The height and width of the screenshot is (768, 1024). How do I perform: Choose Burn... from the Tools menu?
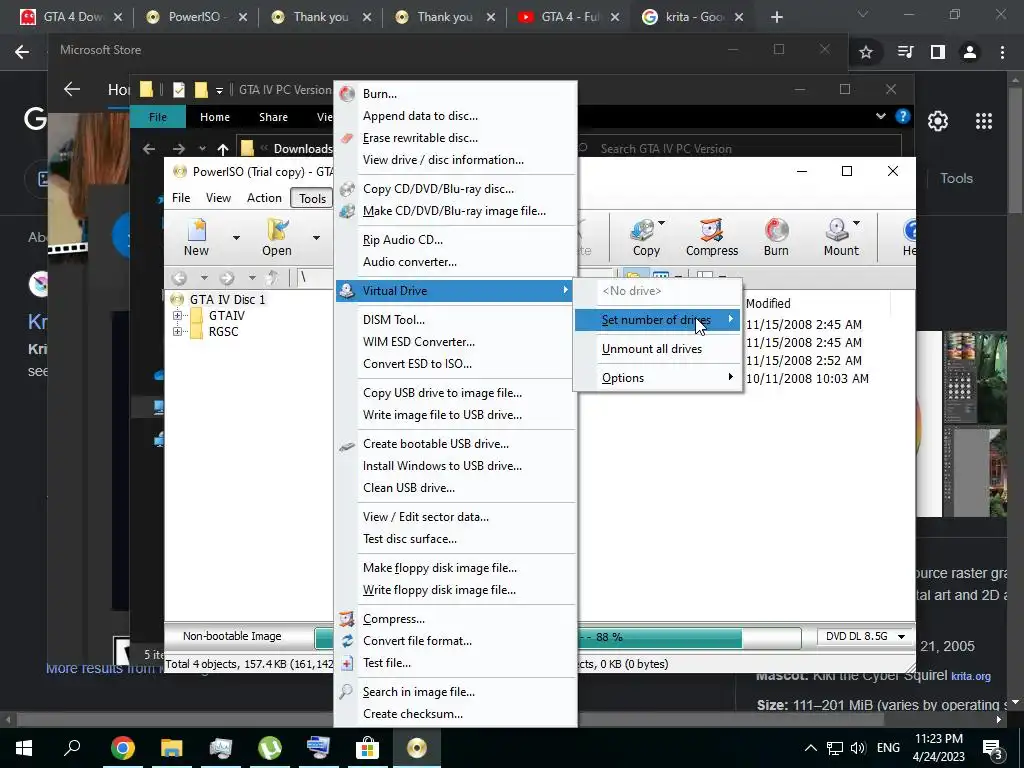[x=456, y=94]
